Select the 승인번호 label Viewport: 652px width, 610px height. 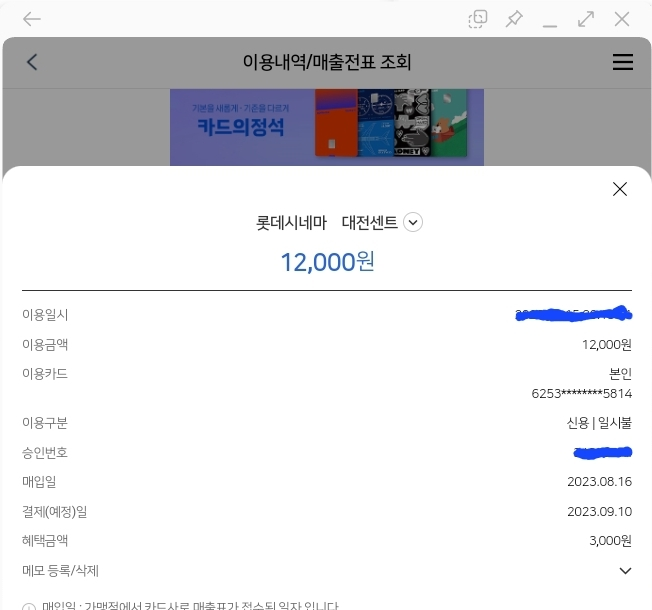(x=45, y=452)
